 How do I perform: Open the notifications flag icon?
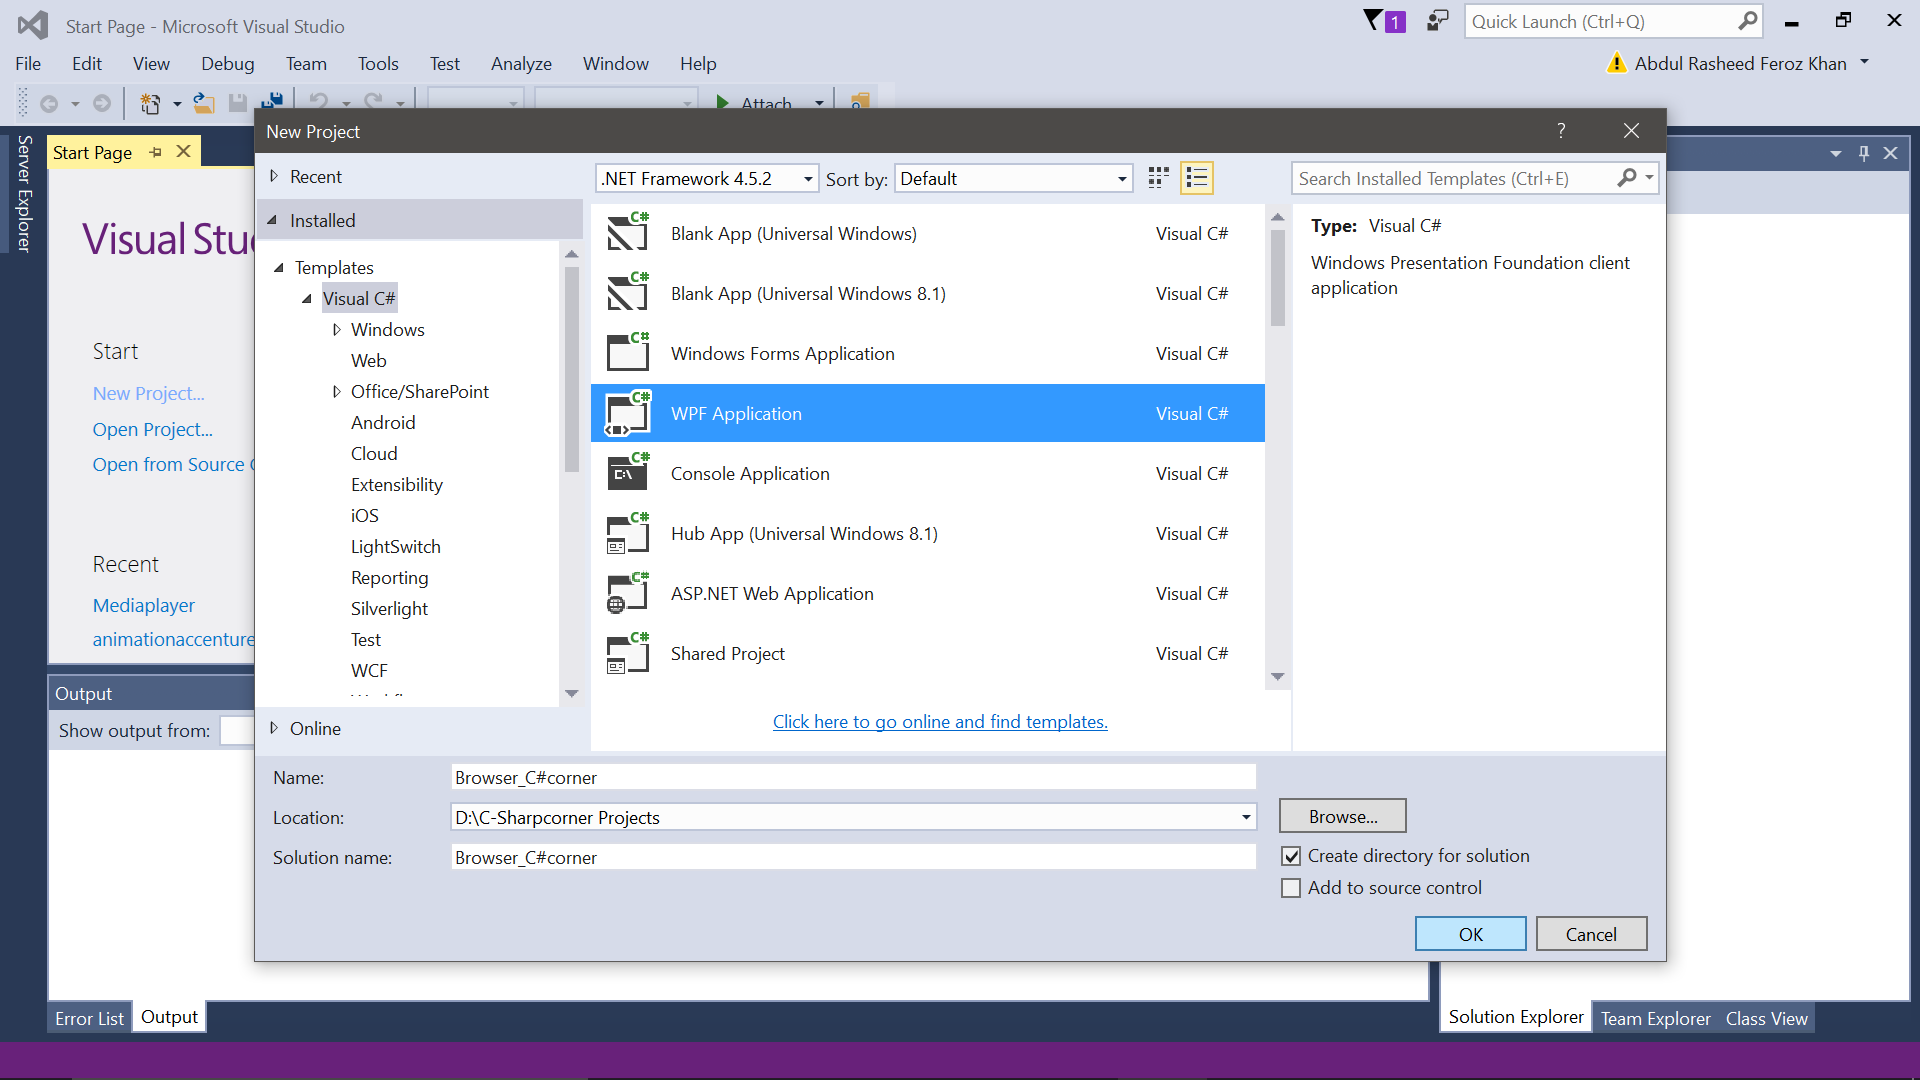(1385, 21)
